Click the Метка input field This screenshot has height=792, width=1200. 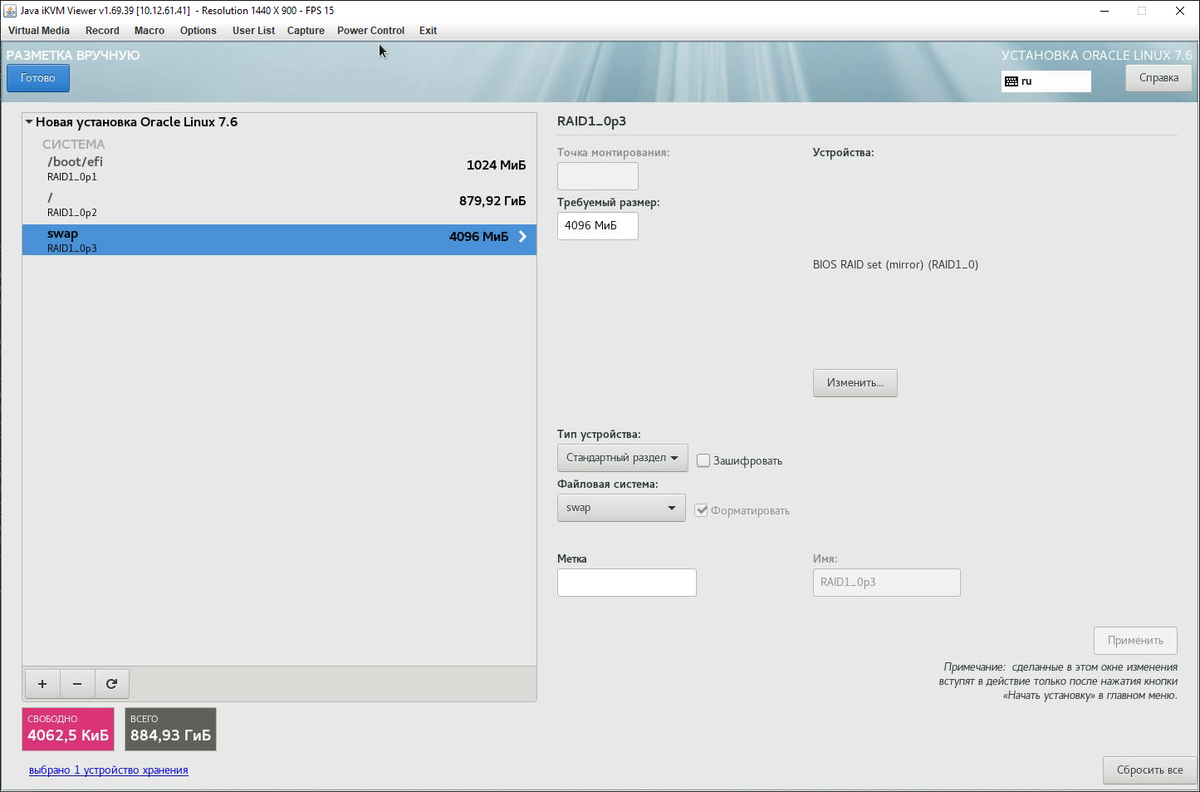(x=626, y=582)
